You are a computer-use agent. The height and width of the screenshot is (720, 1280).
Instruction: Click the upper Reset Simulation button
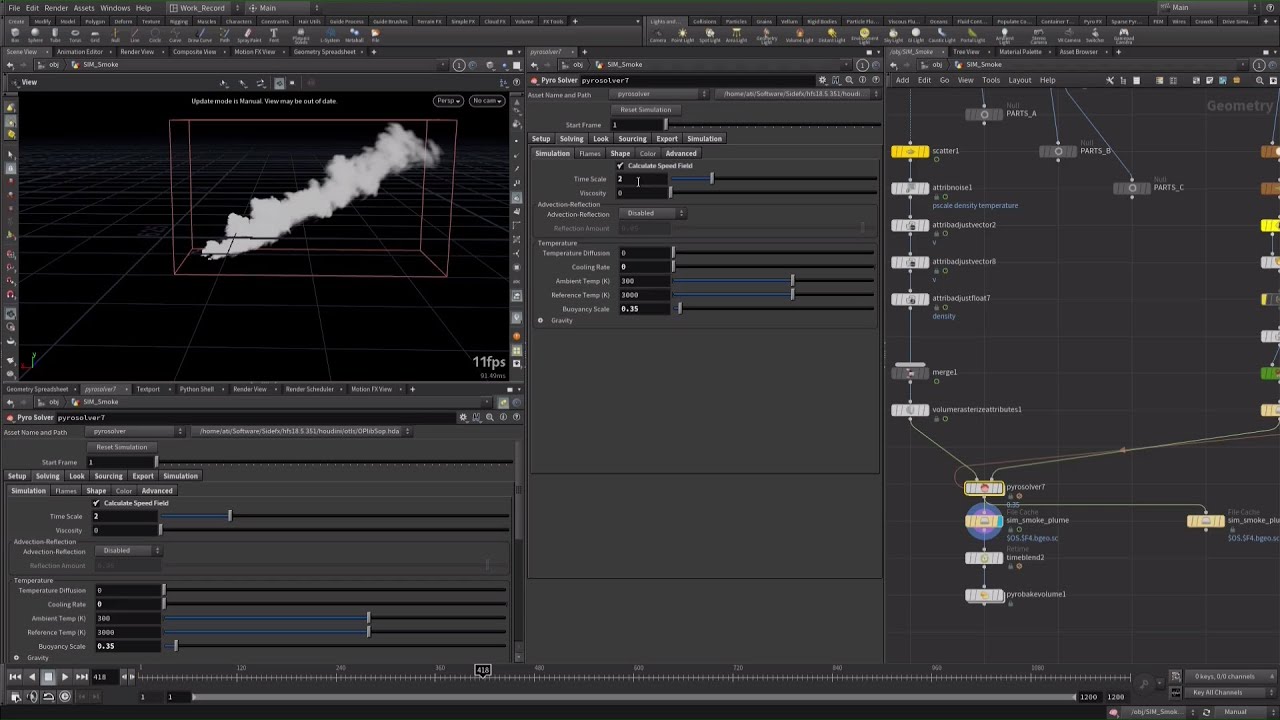pos(645,110)
